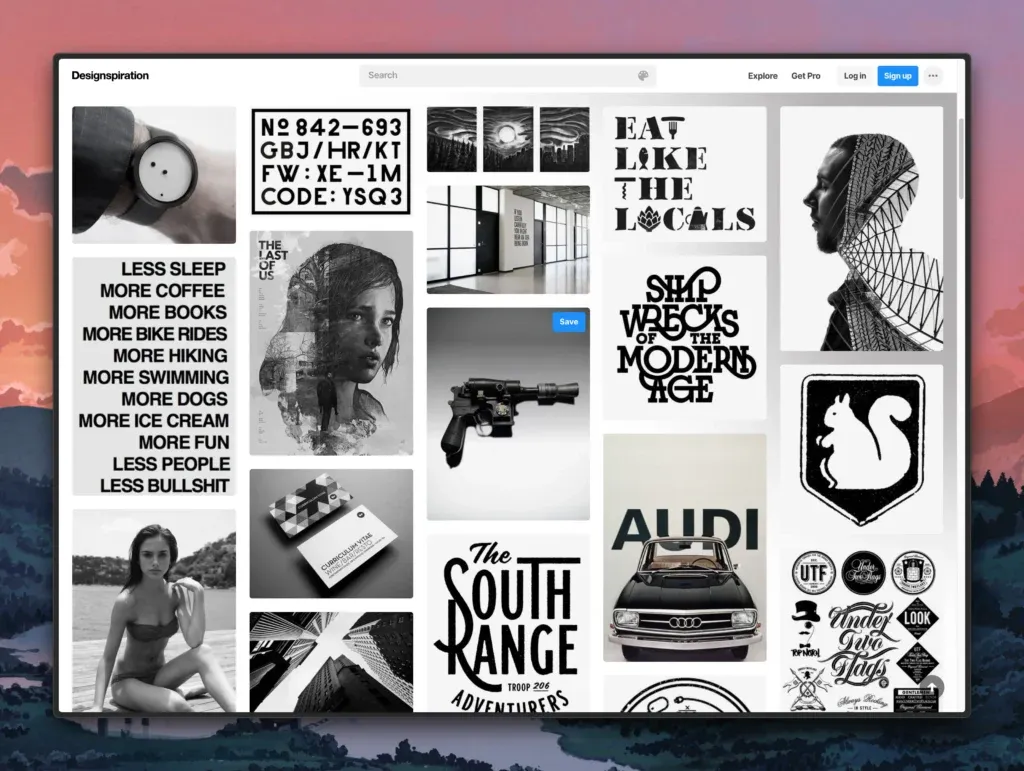
Task: Click the Designspiration logo
Action: coord(110,76)
